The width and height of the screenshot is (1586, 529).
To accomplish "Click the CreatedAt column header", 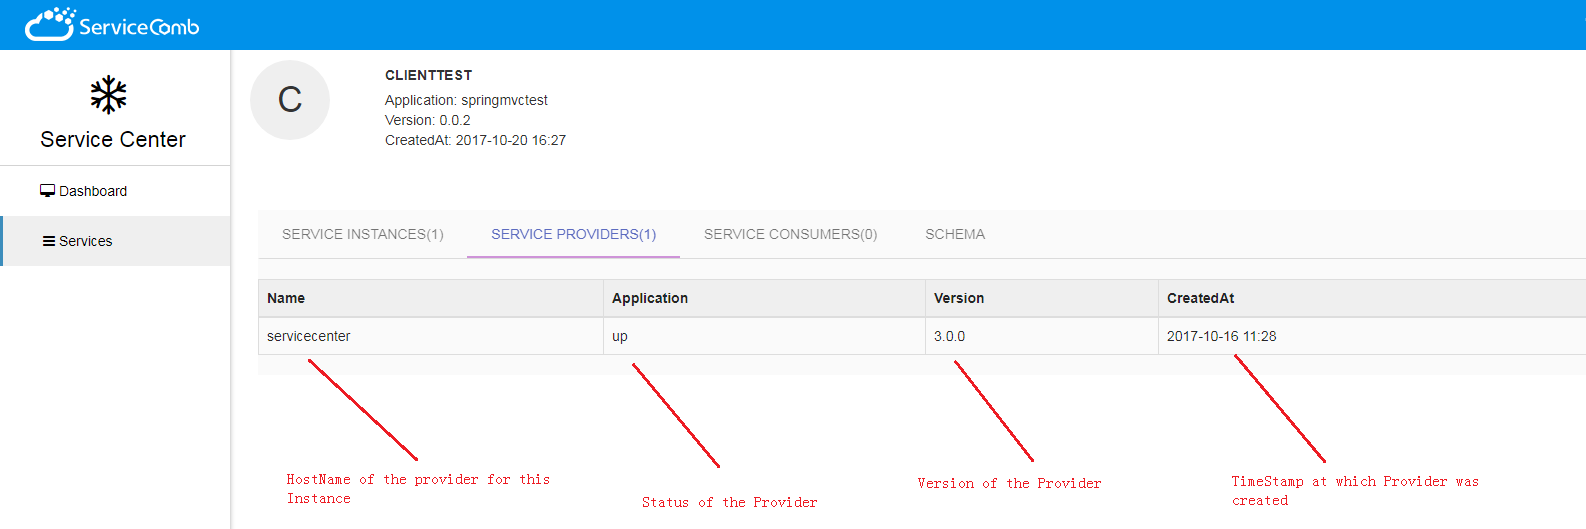I will (1200, 298).
